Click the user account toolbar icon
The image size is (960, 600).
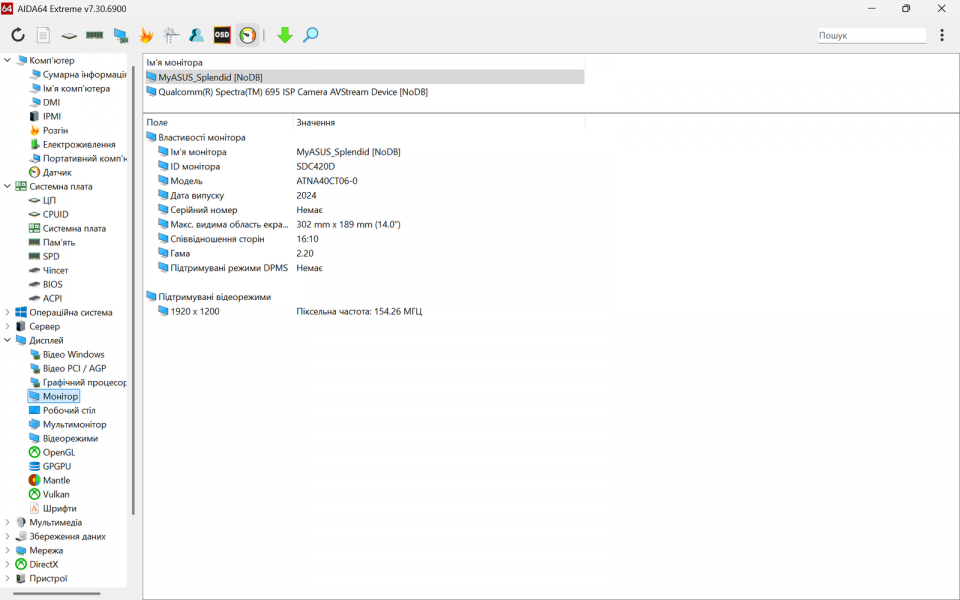197,35
